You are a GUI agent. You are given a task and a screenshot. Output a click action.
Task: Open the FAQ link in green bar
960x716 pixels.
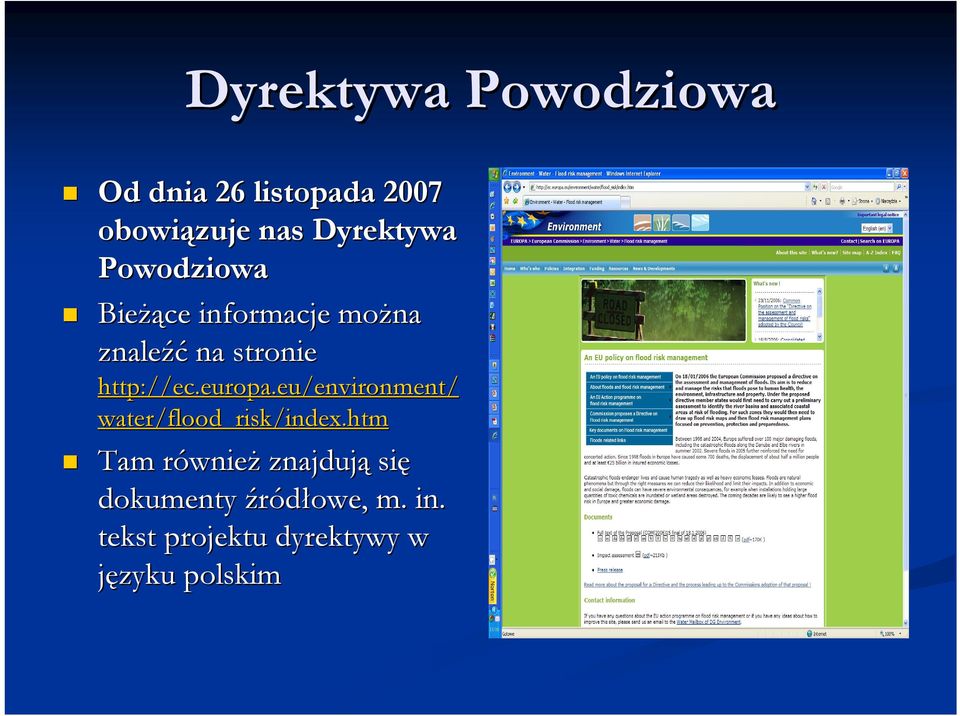point(896,252)
